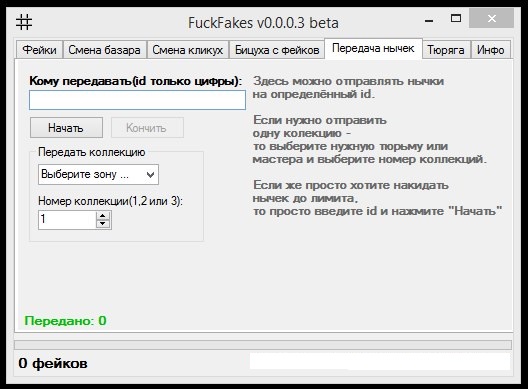Expand the Выберите зону dropdown
The width and height of the screenshot is (528, 389).
point(98,174)
